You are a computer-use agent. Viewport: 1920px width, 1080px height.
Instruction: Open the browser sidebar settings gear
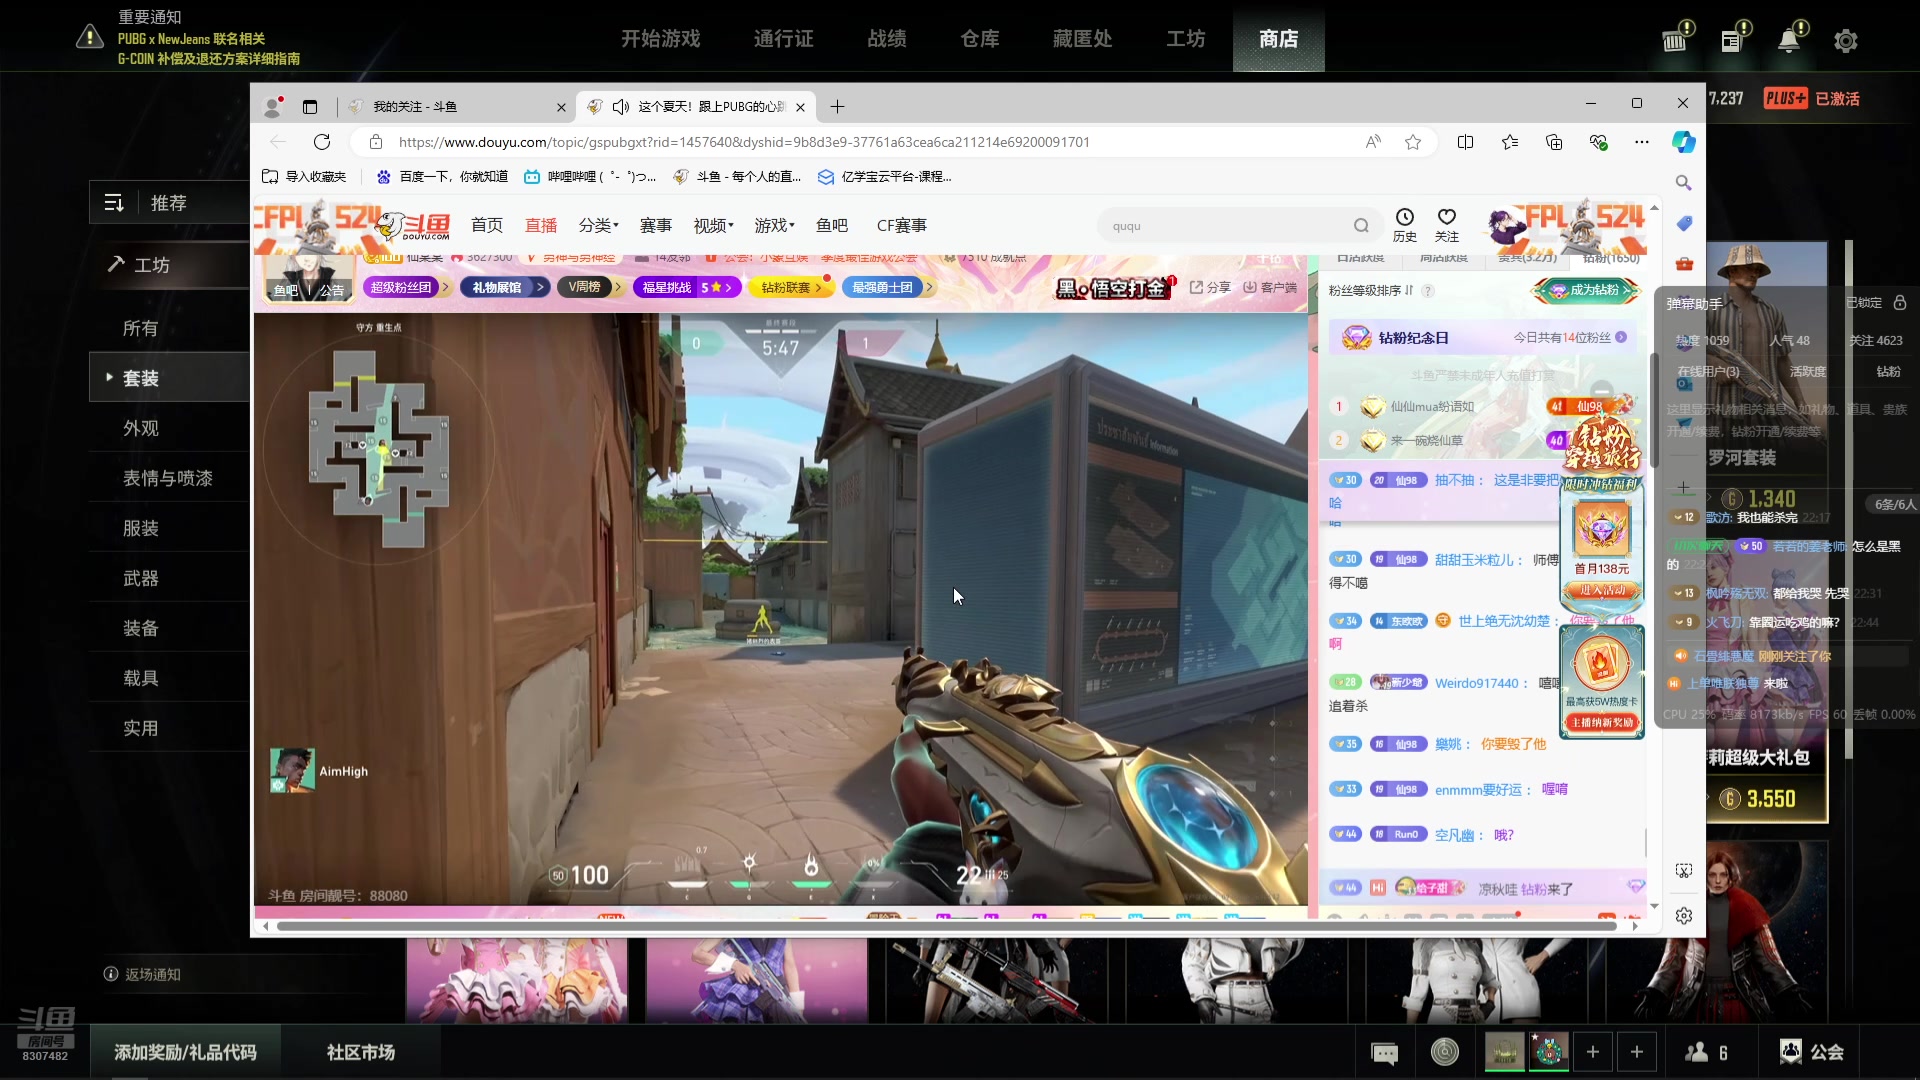pos(1684,916)
